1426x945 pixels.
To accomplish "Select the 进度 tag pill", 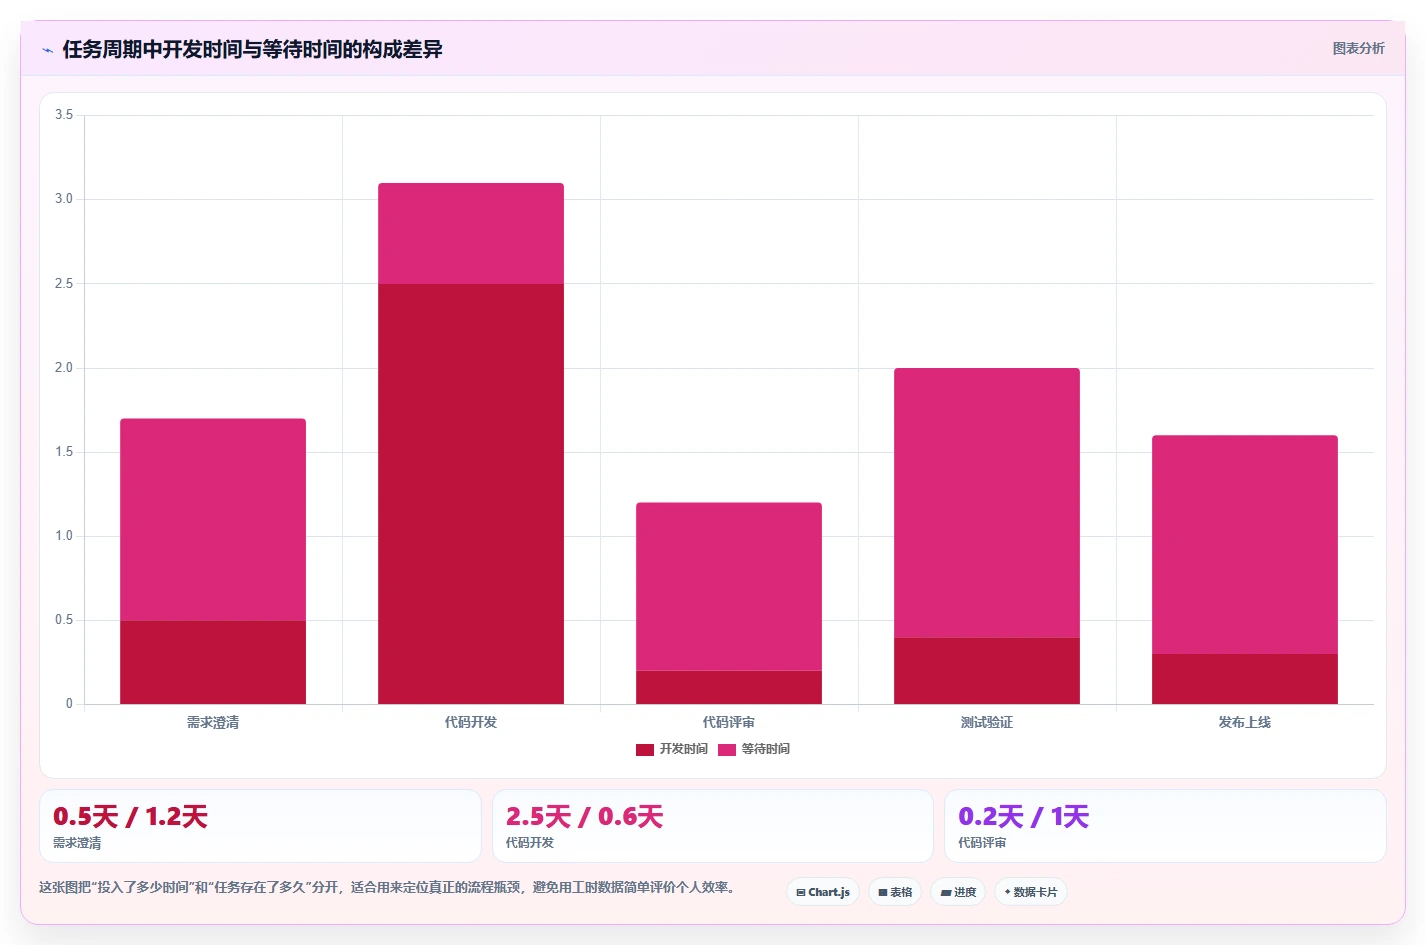I will pos(958,892).
